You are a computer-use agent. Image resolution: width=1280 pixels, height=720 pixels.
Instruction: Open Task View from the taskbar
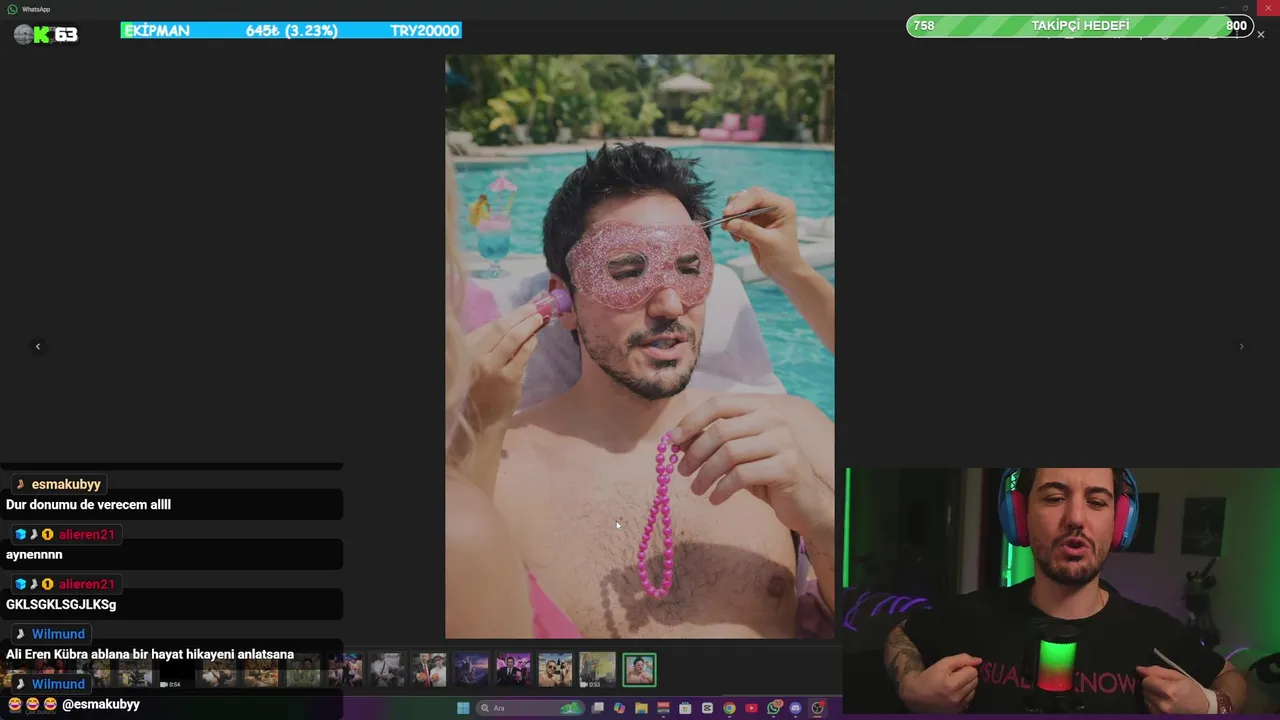pyautogui.click(x=598, y=708)
